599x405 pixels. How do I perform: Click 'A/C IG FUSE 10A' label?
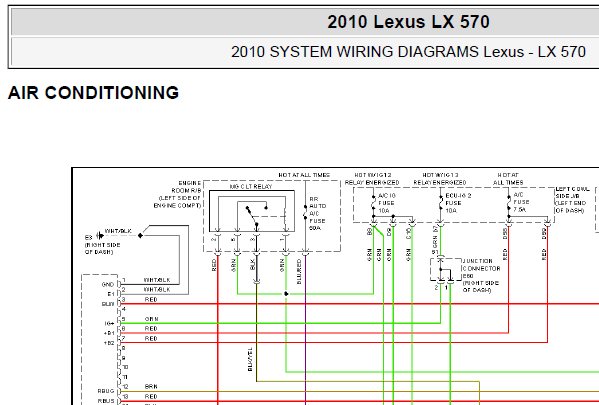386,203
